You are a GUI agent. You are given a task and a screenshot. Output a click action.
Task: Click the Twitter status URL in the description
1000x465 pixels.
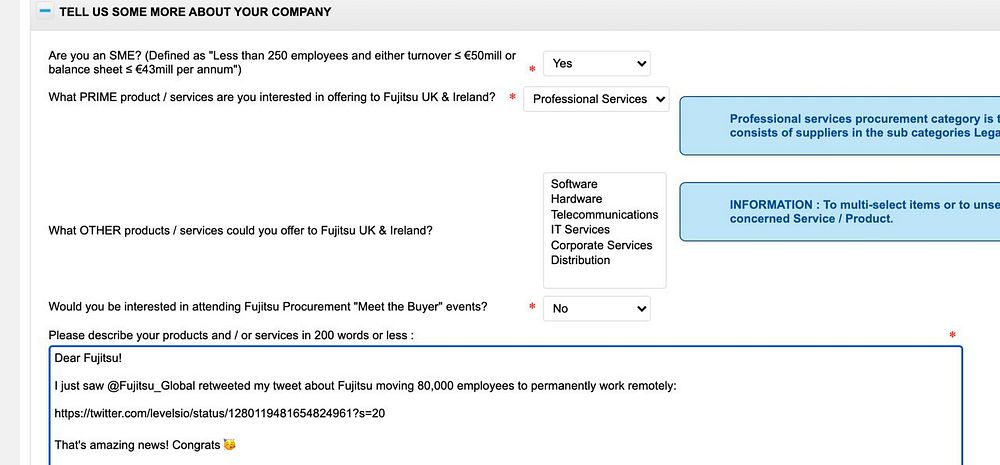220,412
